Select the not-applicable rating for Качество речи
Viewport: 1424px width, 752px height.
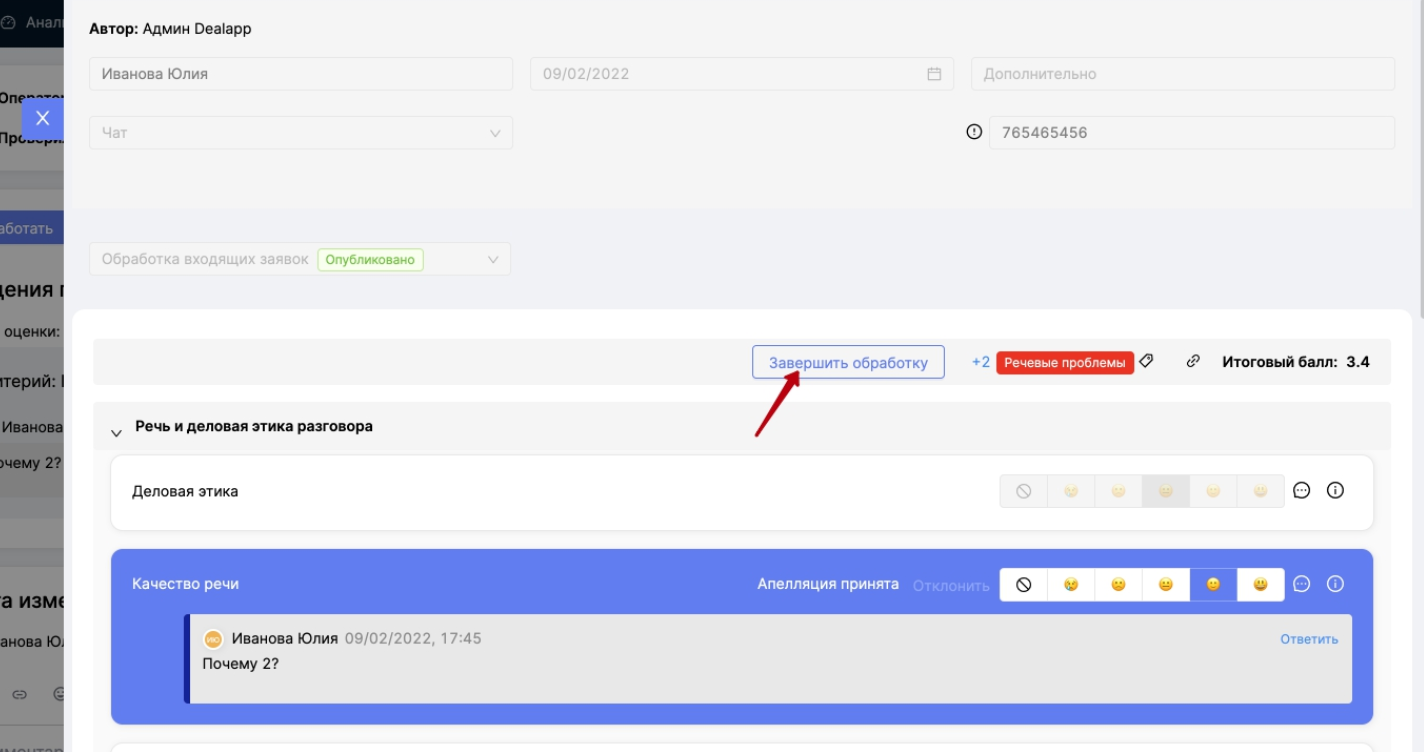(1023, 585)
